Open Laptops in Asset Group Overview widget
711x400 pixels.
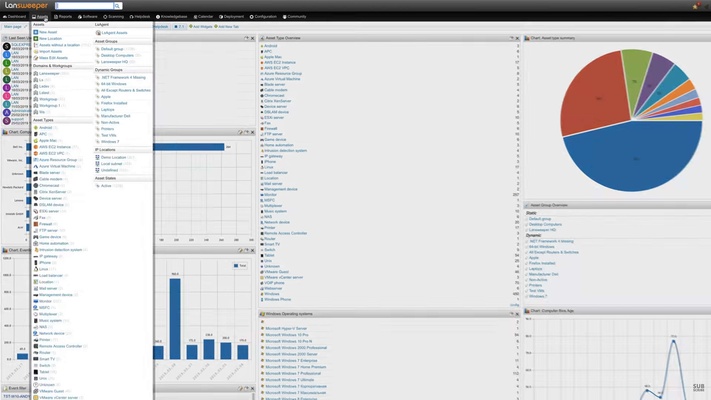click(535, 269)
